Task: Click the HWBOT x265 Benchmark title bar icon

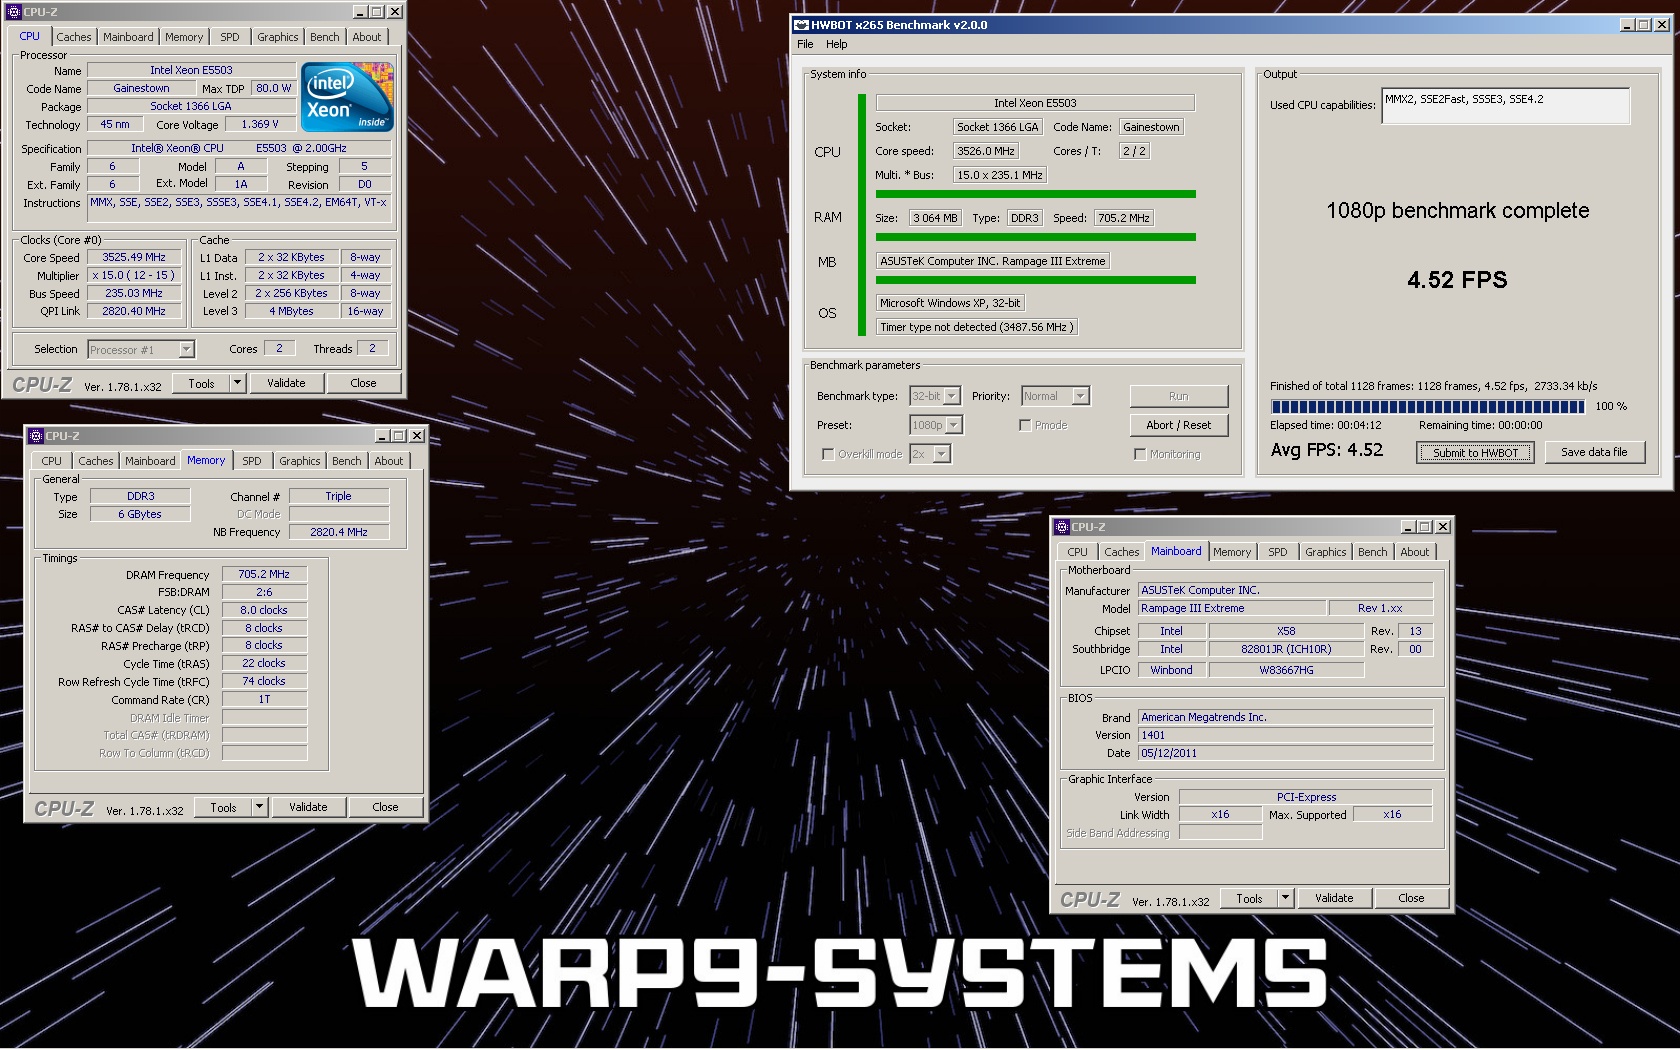Action: coord(801,25)
